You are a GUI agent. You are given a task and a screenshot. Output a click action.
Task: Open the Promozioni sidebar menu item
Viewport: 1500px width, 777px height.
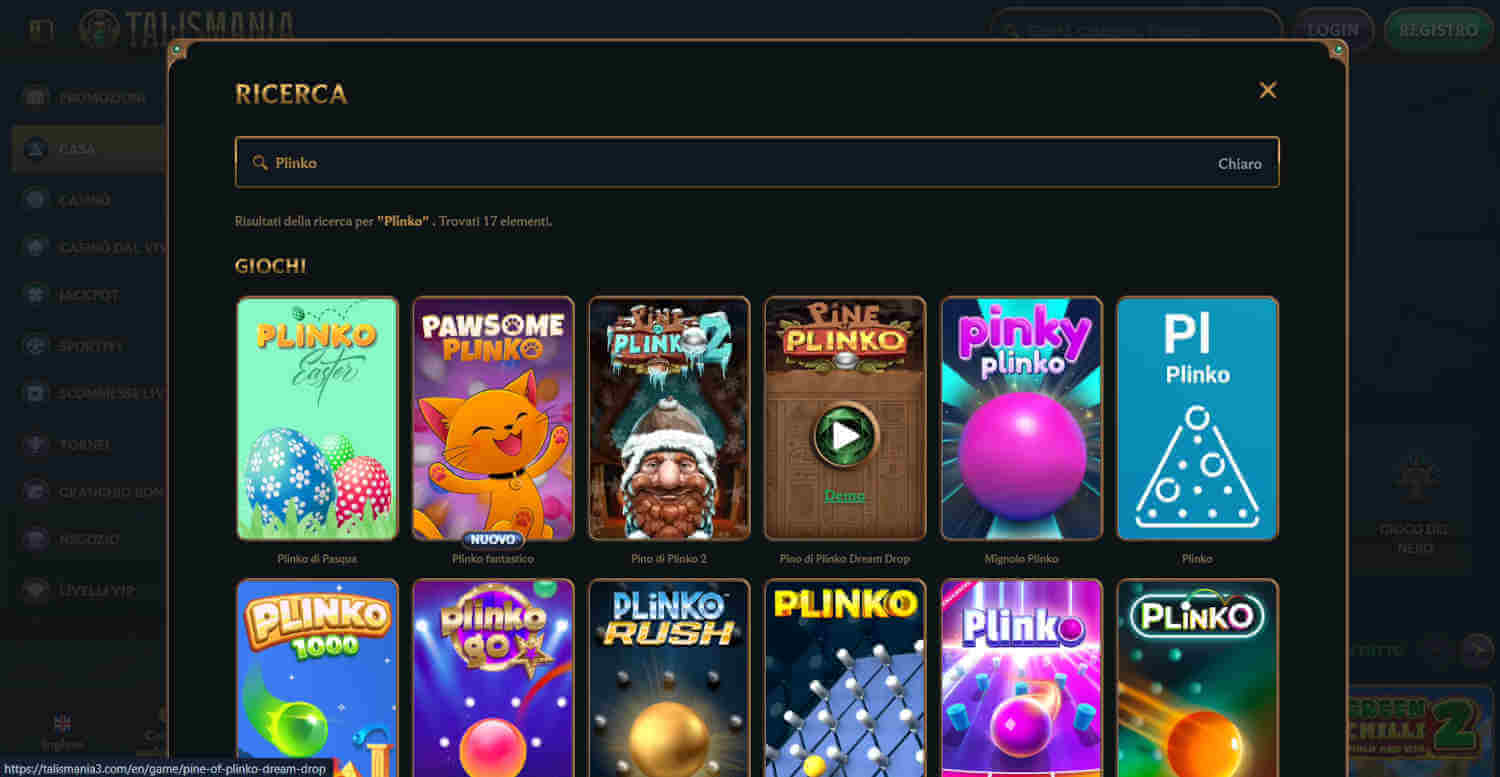pos(88,97)
